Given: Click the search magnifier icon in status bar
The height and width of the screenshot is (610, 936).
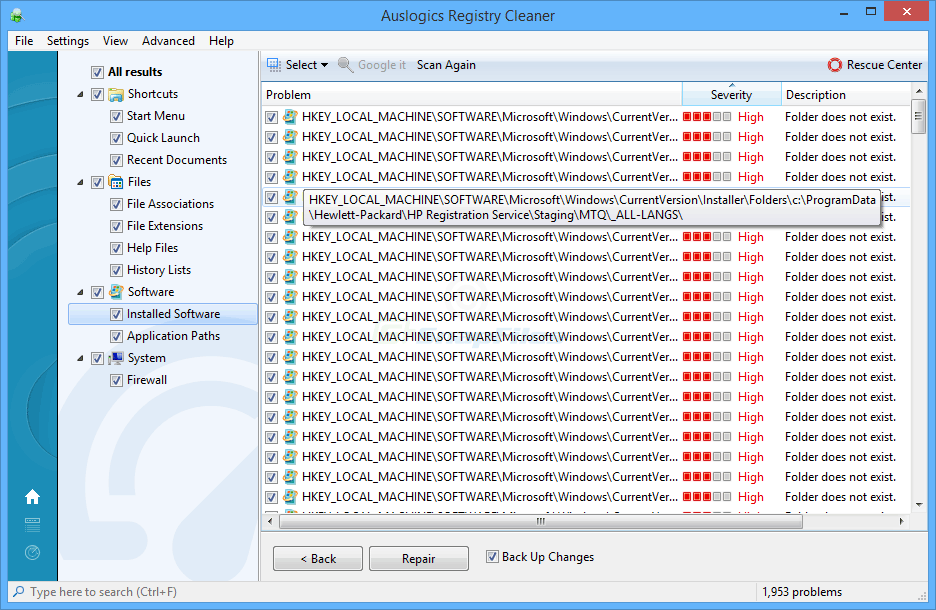Looking at the screenshot, I should click(19, 591).
